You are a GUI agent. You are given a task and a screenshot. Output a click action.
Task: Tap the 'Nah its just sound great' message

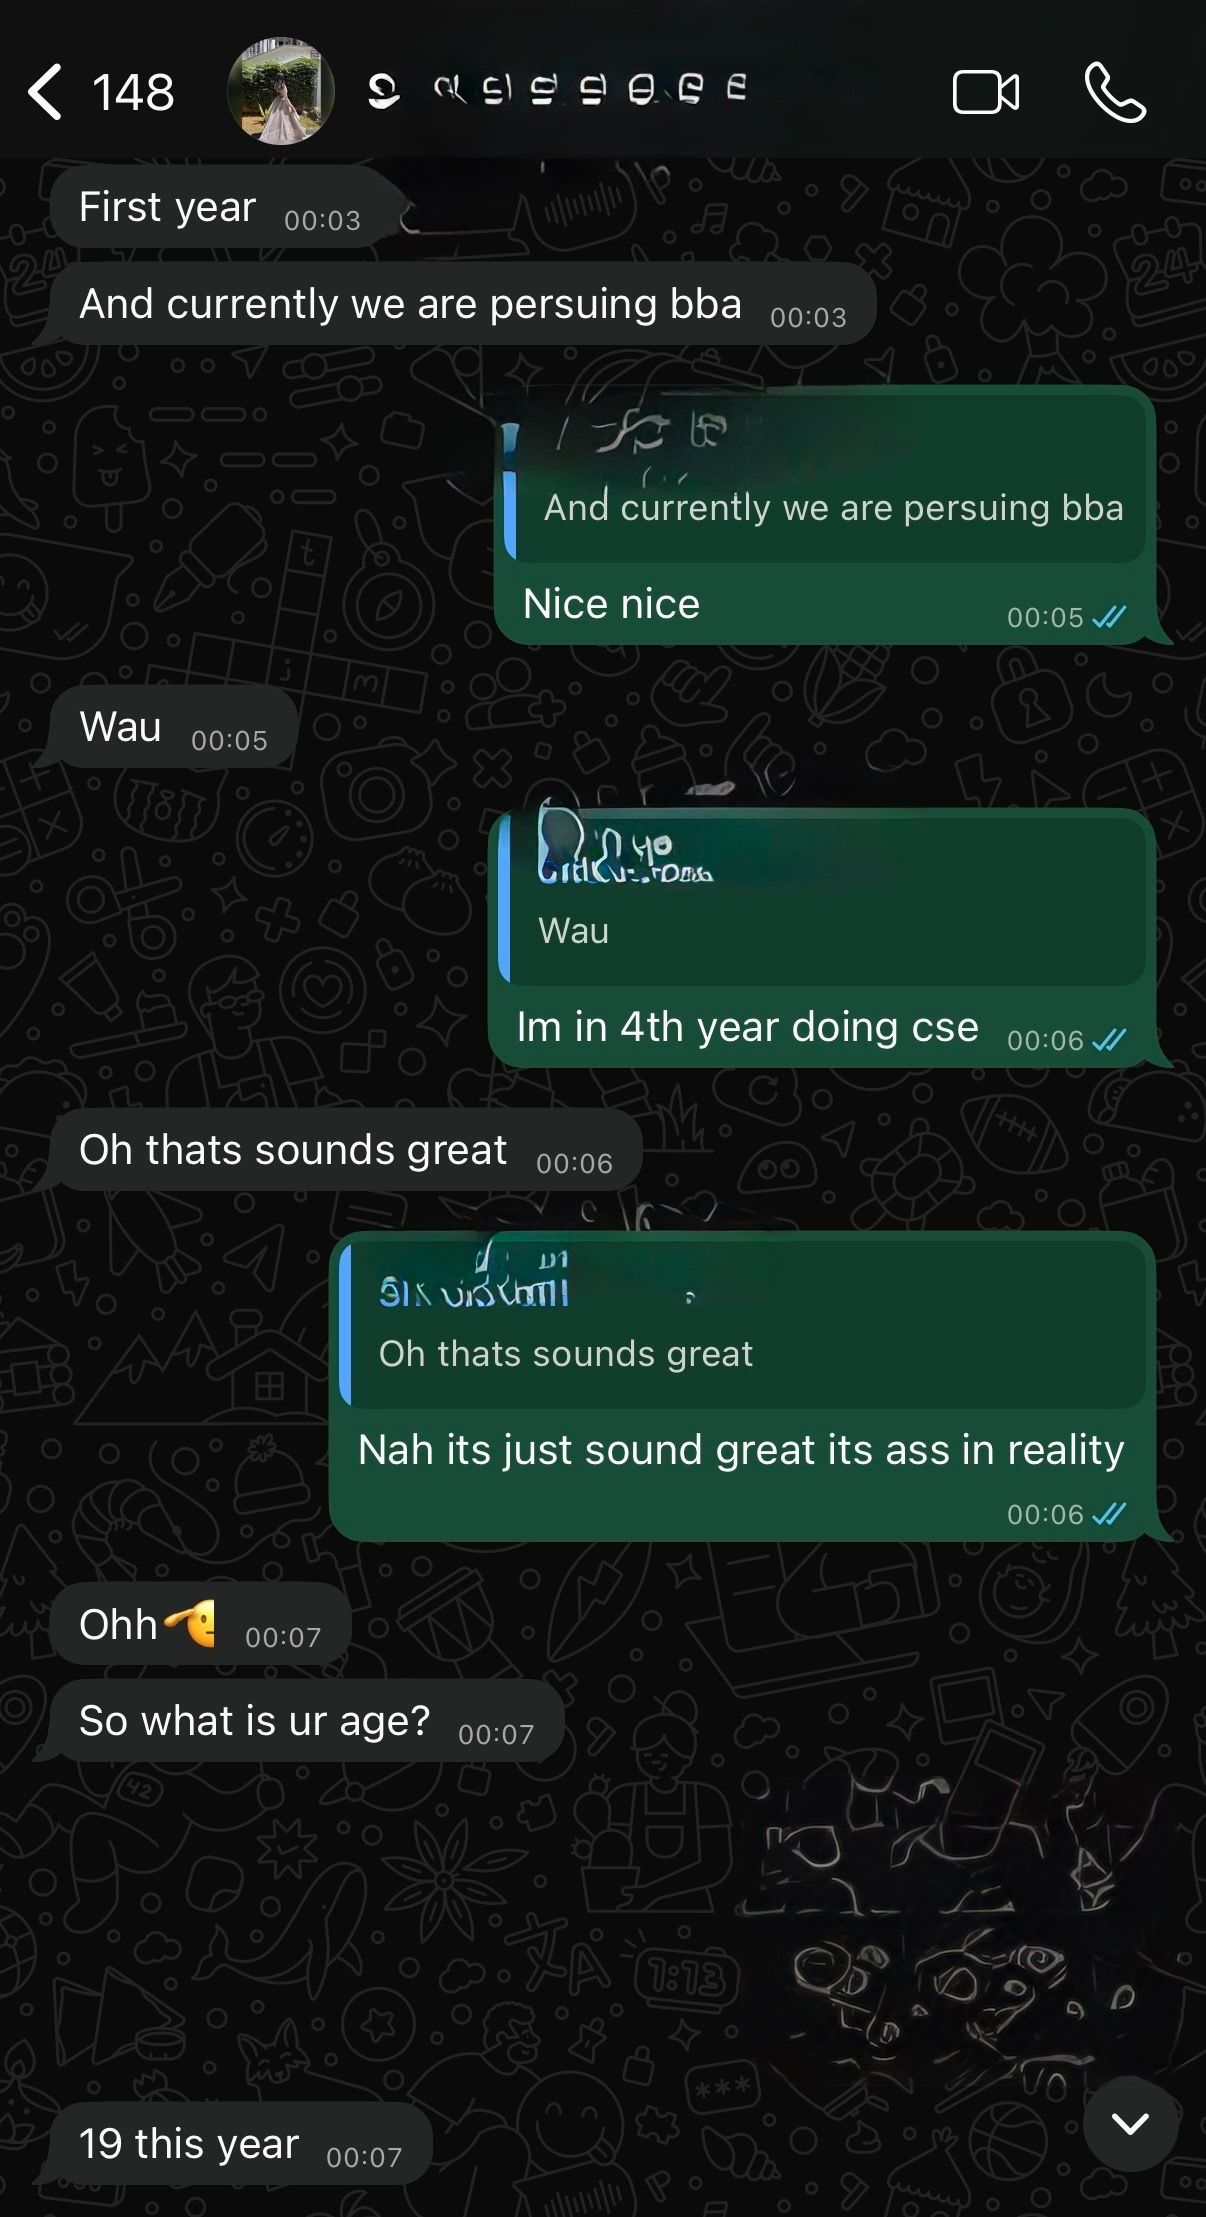tap(741, 1450)
